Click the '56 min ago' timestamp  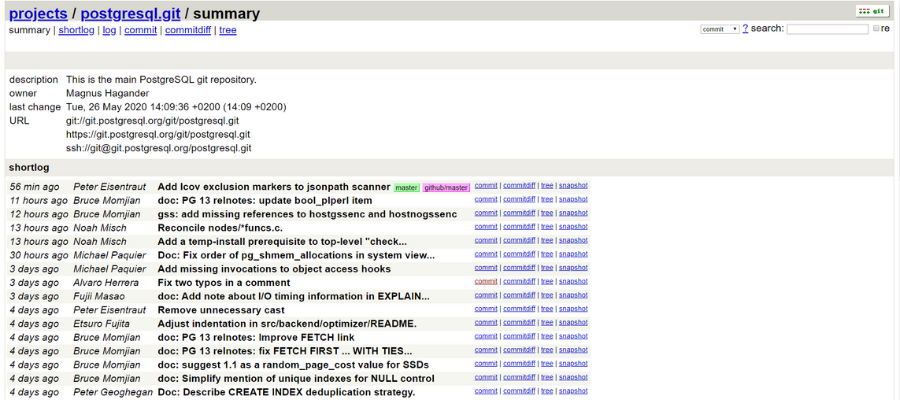[x=34, y=187]
